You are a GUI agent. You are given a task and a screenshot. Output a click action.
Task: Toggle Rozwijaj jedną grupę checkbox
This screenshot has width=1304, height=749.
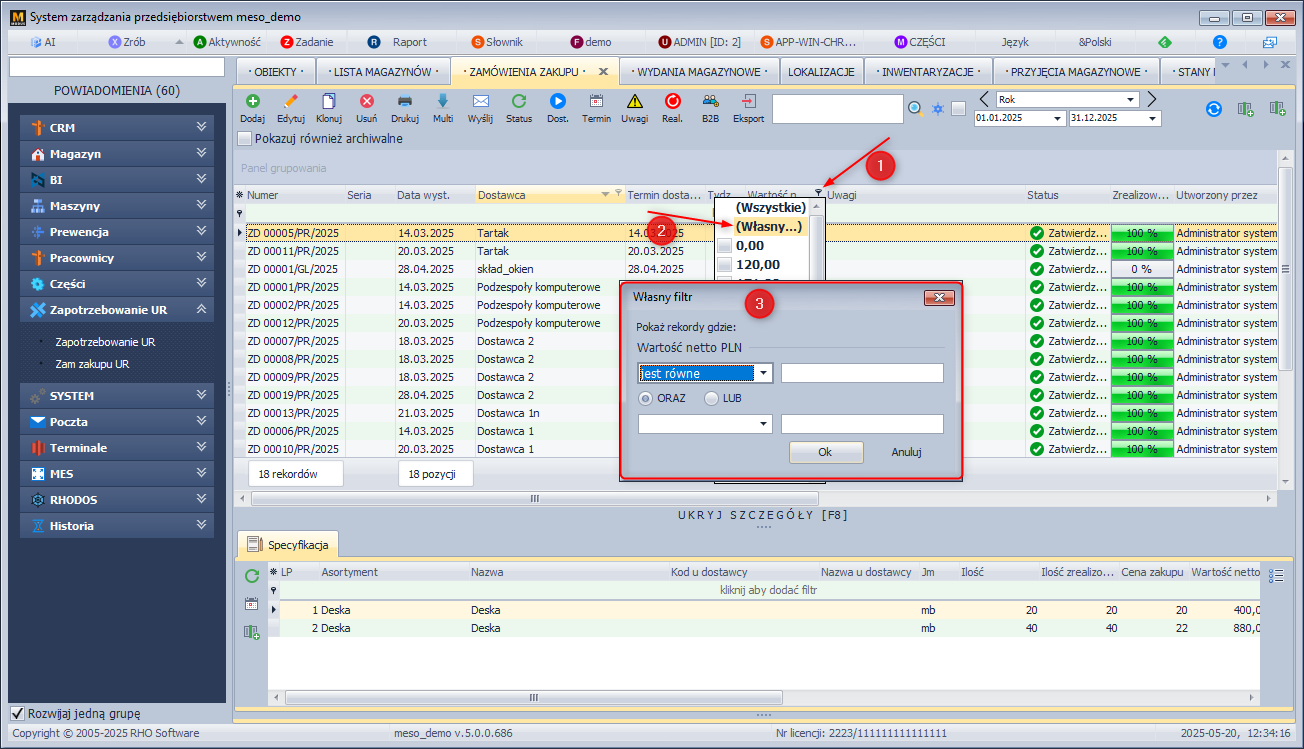click(17, 714)
